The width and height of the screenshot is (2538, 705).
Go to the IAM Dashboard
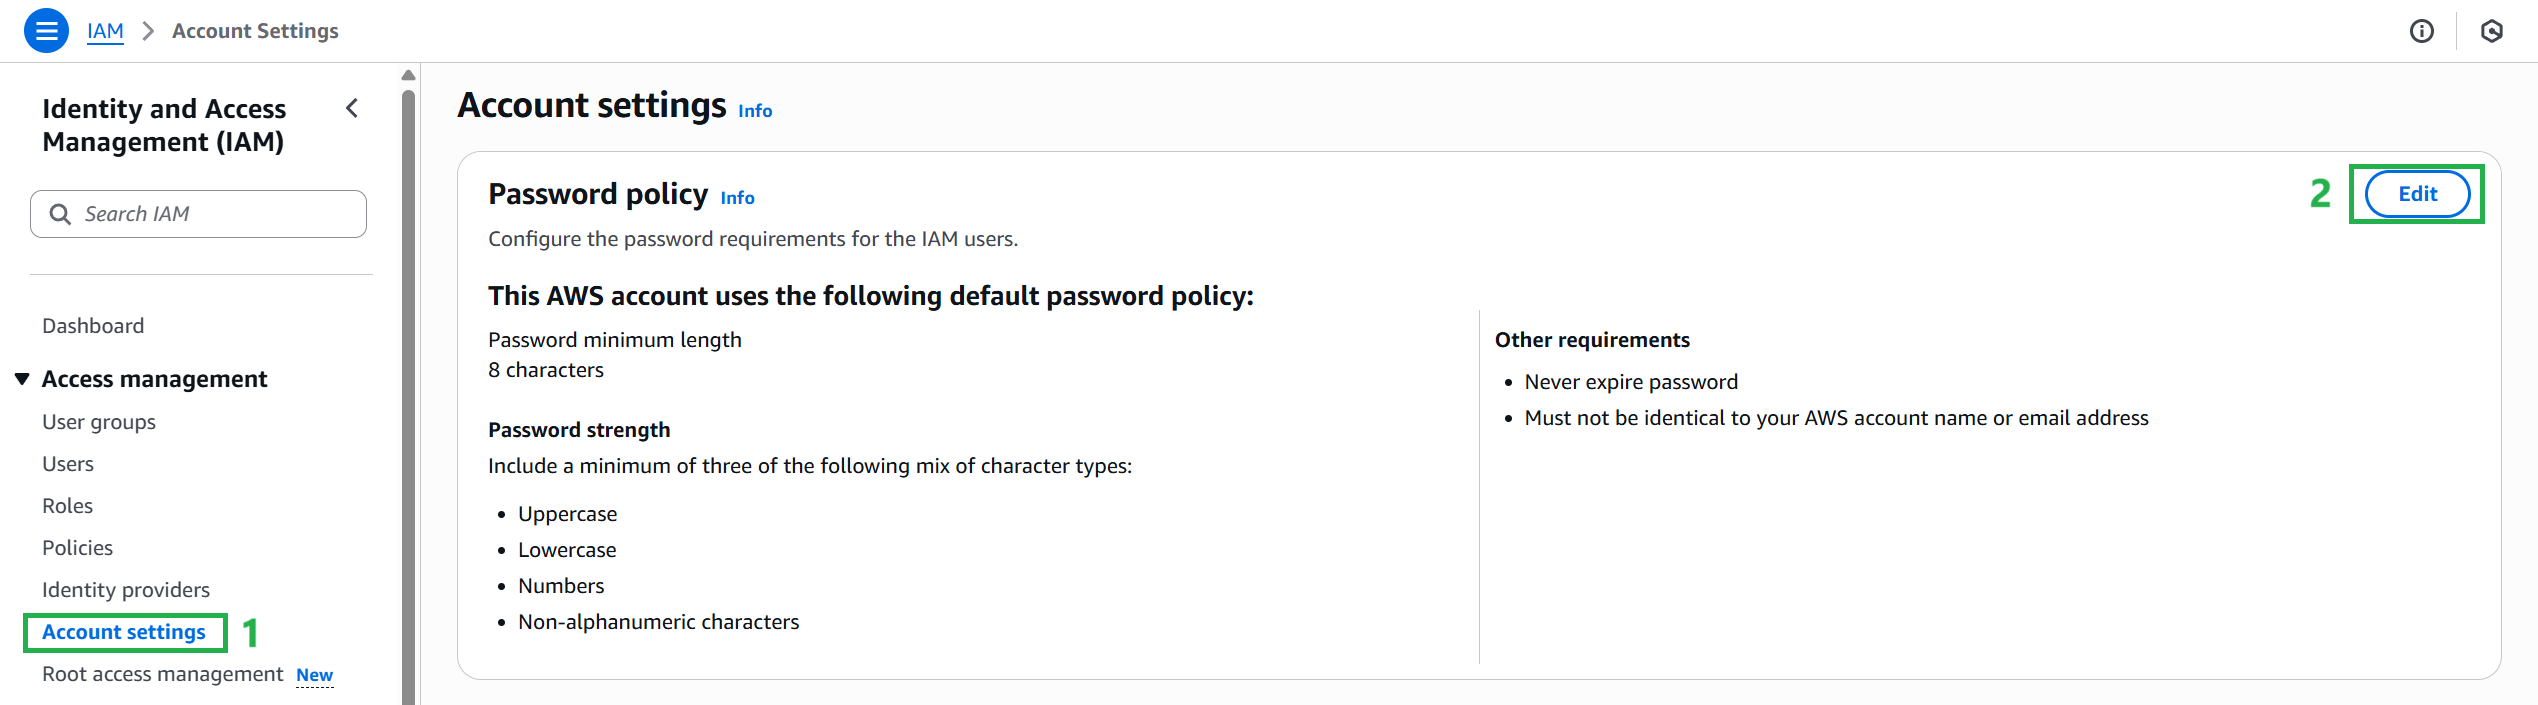(93, 325)
